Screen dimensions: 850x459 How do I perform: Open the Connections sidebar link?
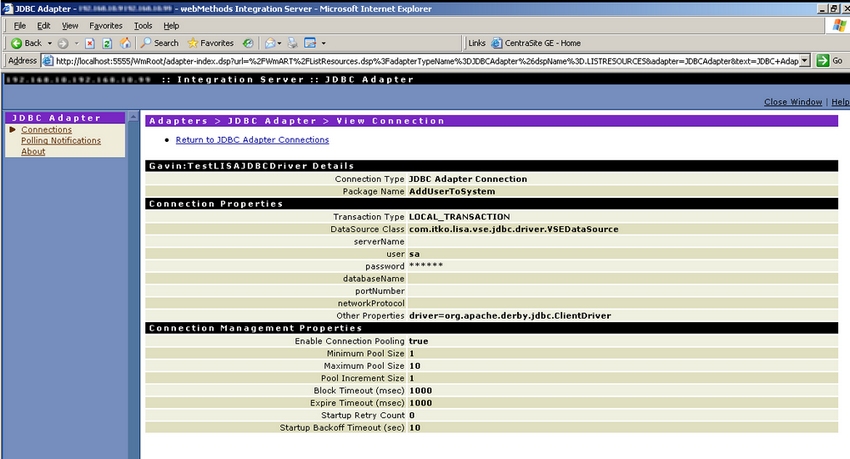point(46,130)
